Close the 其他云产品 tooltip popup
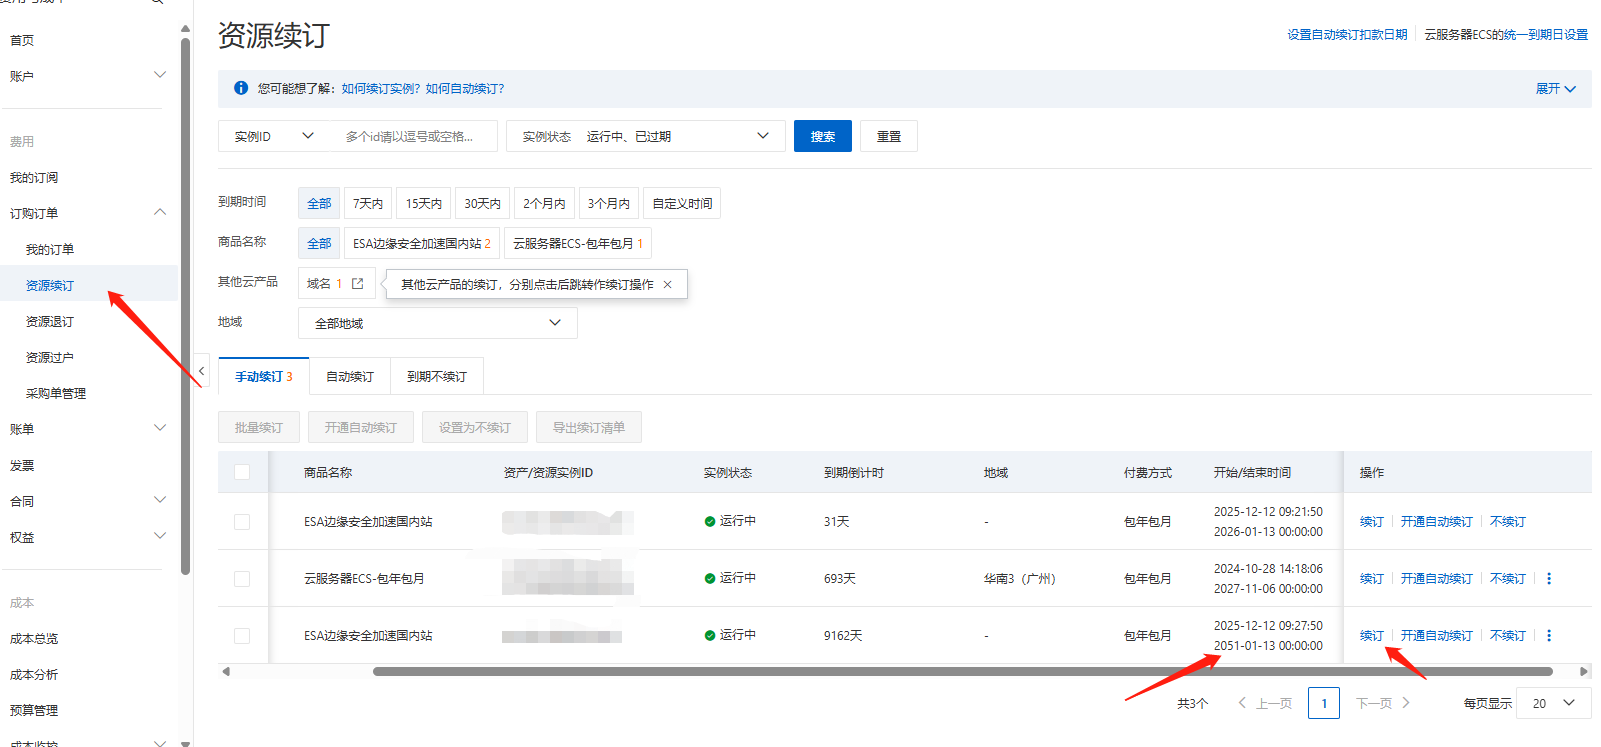This screenshot has height=747, width=1601. coord(667,285)
